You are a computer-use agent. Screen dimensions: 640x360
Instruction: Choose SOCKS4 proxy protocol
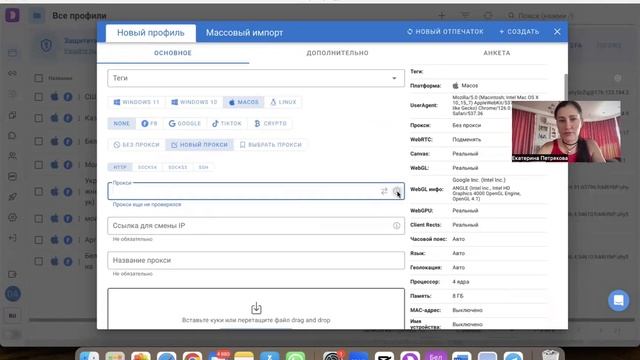147,167
